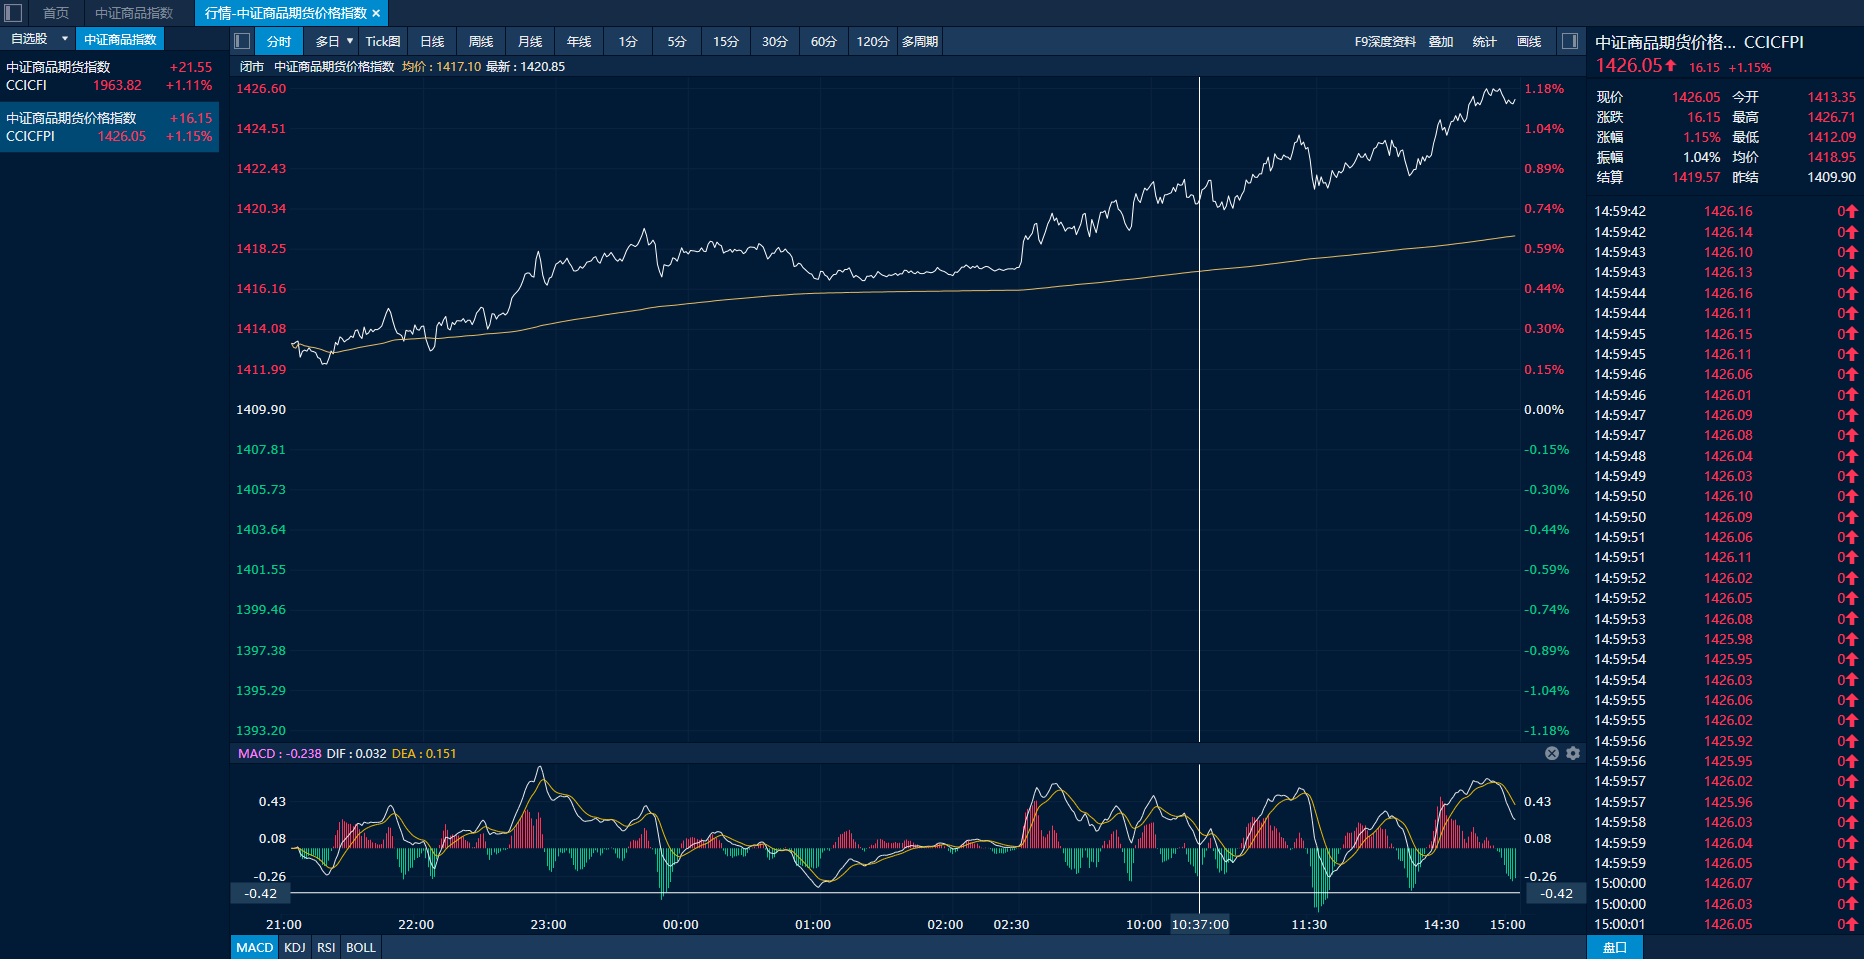Select the 60分 period
The image size is (1864, 959).
[824, 41]
